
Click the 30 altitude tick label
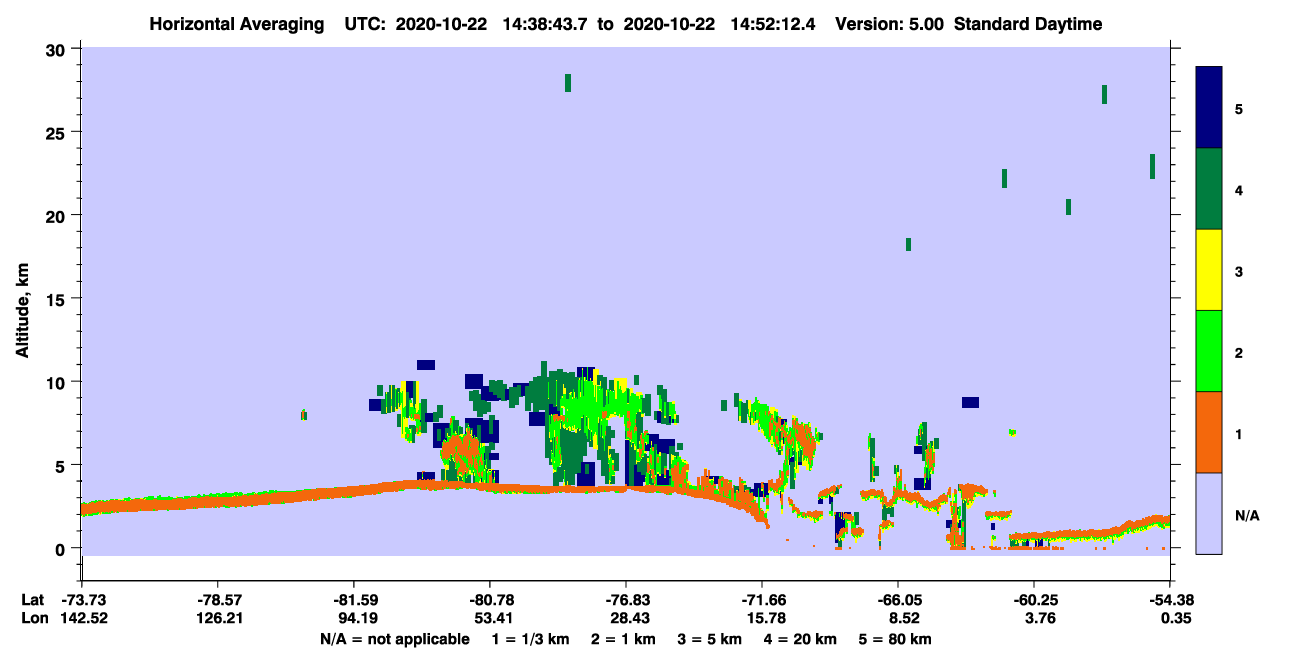tap(57, 49)
